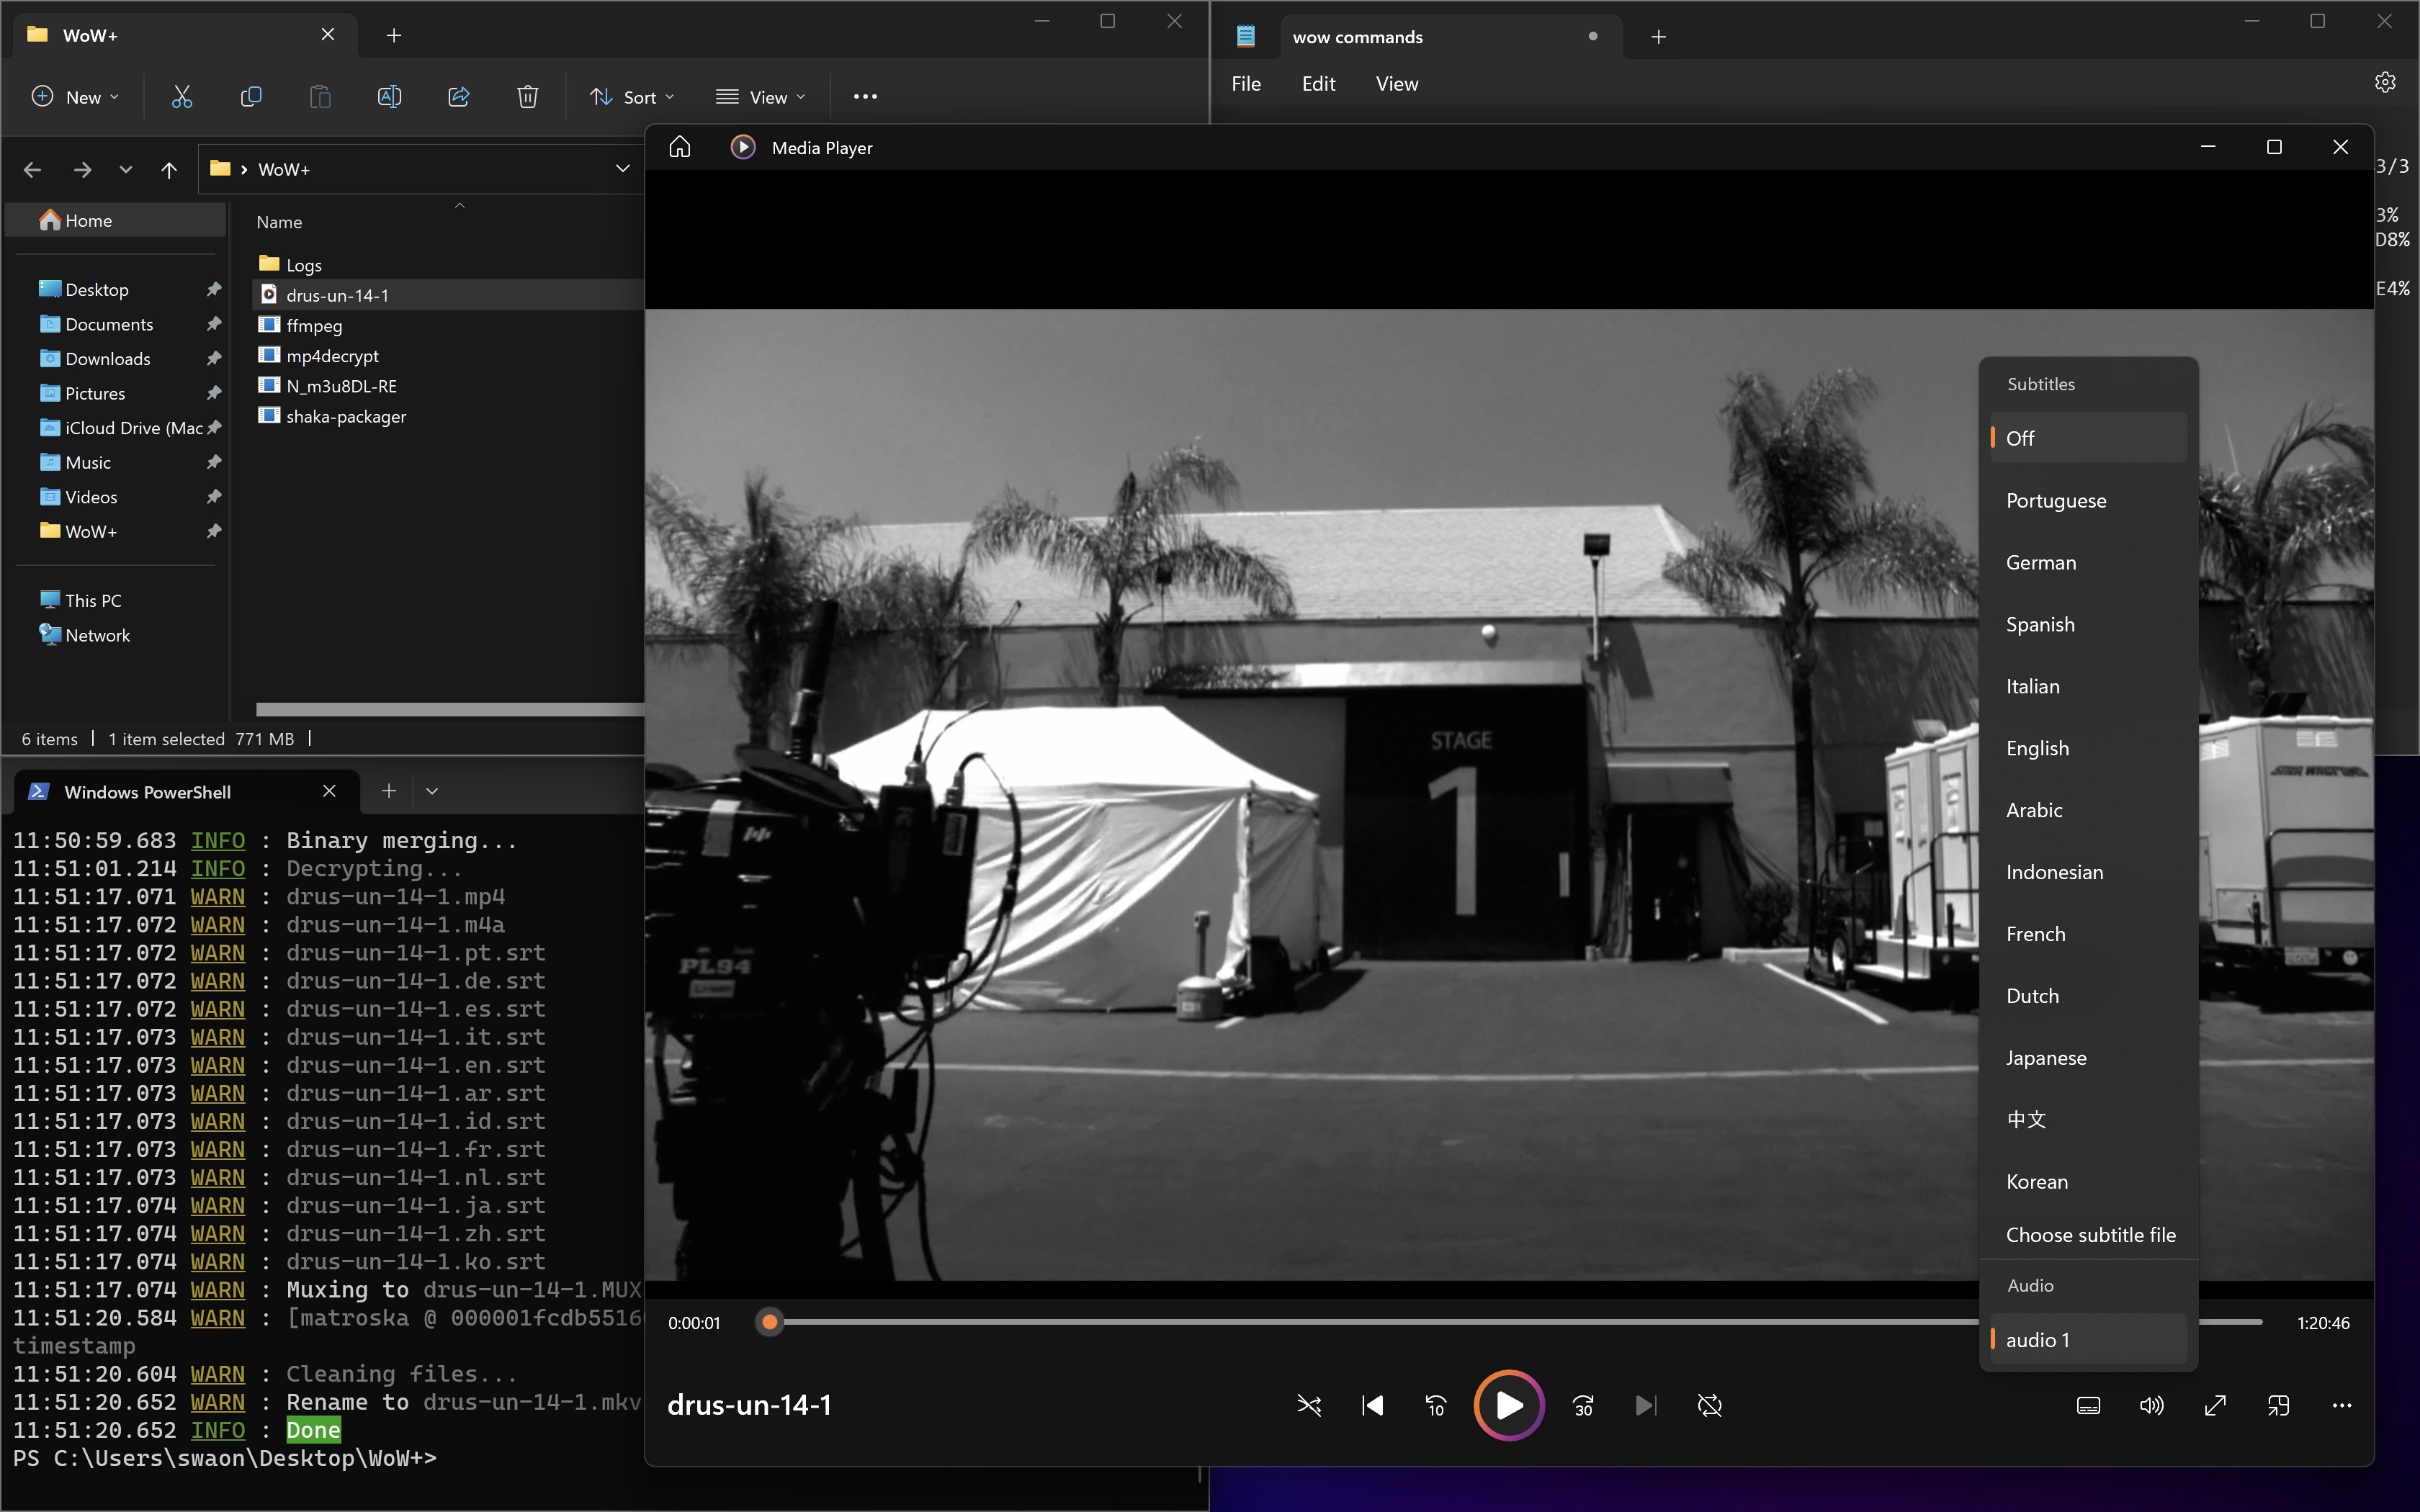Go to Media Player home
The height and width of the screenshot is (1512, 2420).
(x=680, y=147)
